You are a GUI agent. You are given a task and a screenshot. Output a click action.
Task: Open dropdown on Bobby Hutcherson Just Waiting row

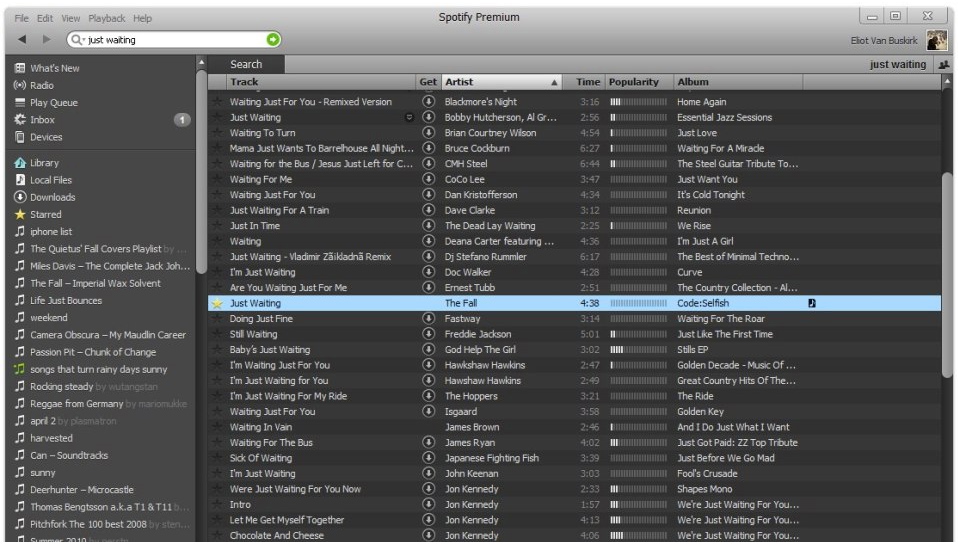(x=409, y=117)
